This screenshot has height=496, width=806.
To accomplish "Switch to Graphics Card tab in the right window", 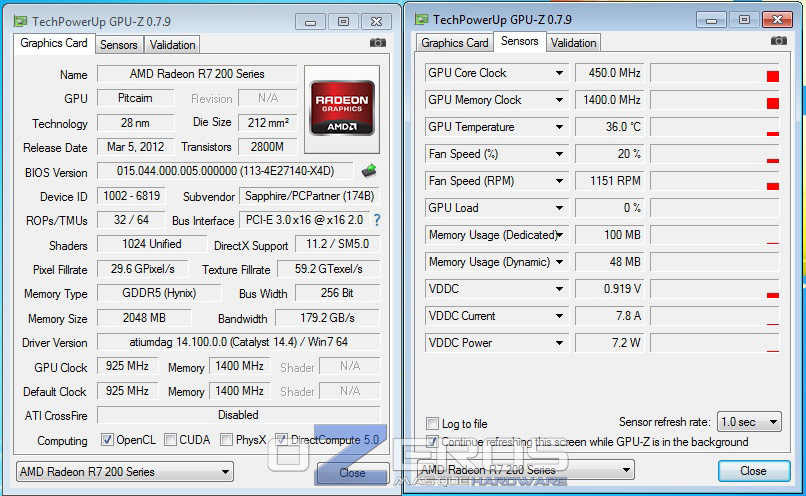I will (x=455, y=43).
